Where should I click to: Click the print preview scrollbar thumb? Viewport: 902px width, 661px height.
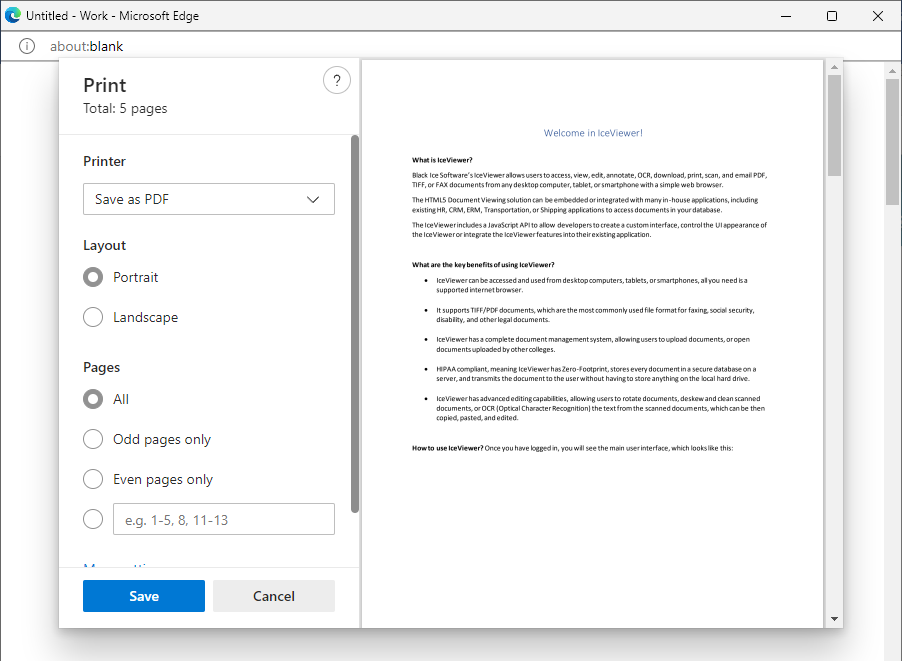tap(834, 125)
